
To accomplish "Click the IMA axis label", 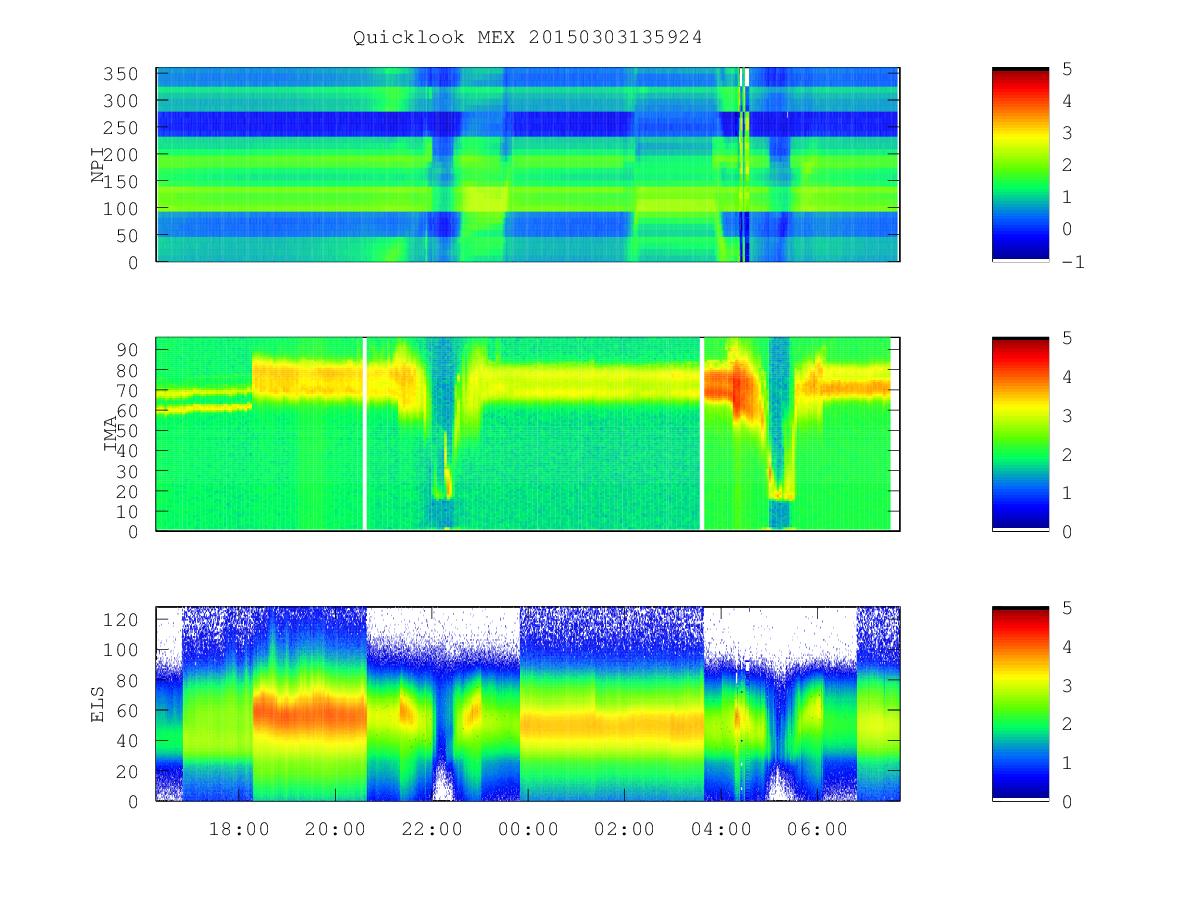I will click(x=112, y=434).
